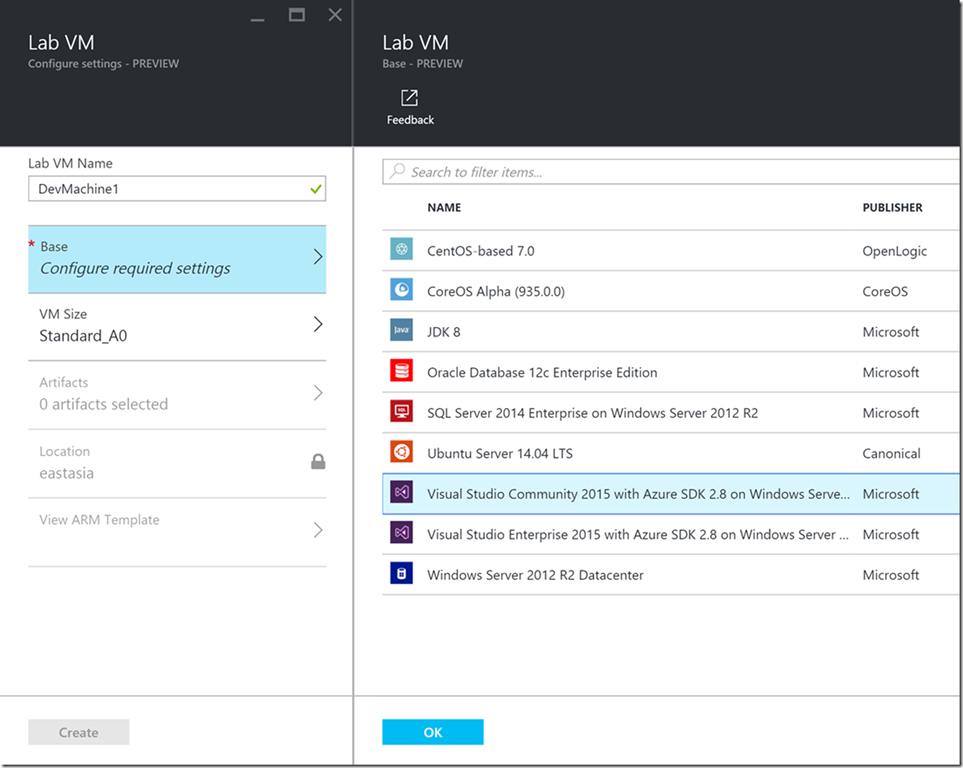
Task: Click the Create button
Action: (78, 731)
